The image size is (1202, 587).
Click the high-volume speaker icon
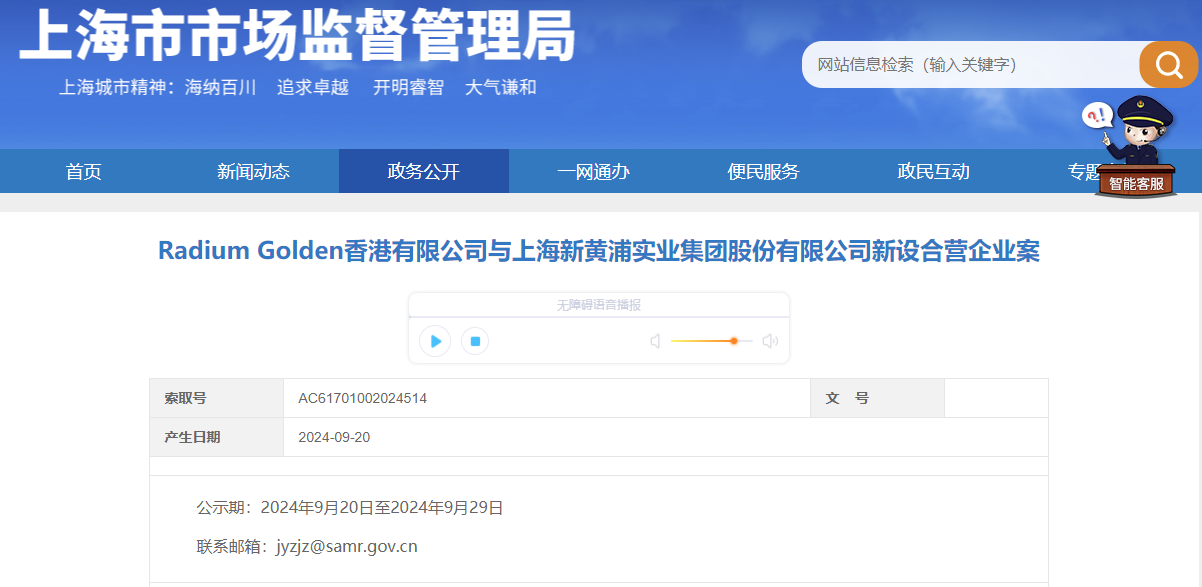pyautogui.click(x=770, y=341)
